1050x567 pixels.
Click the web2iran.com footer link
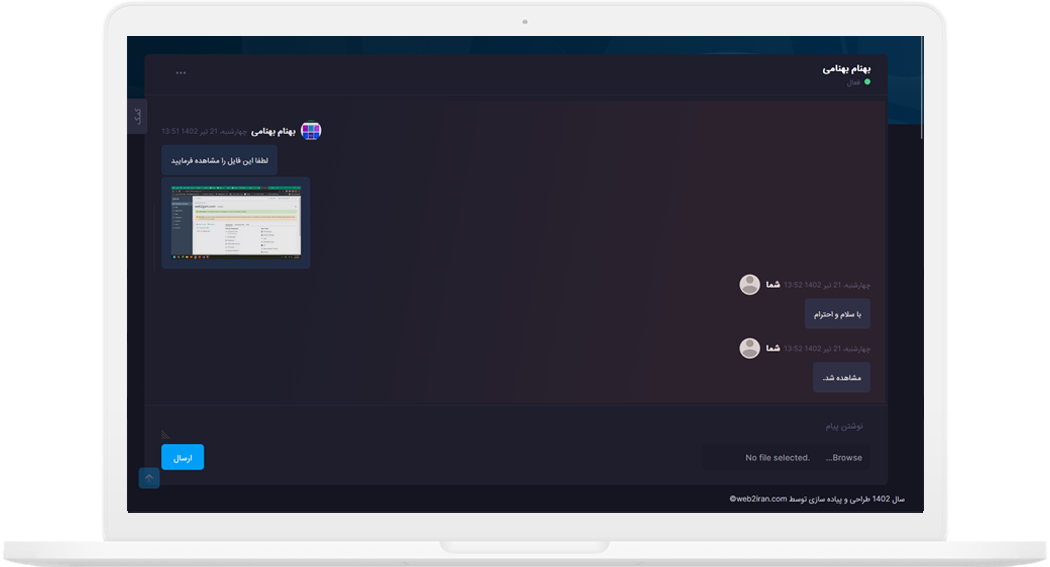(758, 499)
